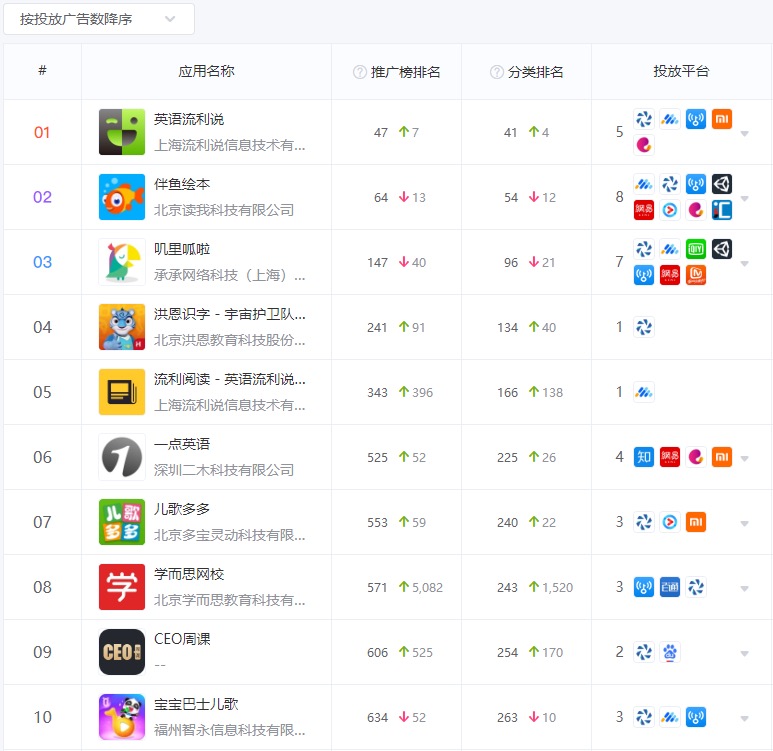Image resolution: width=773 pixels, height=751 pixels.
Task: Click the 学而思网校 red app icon
Action: [122, 587]
